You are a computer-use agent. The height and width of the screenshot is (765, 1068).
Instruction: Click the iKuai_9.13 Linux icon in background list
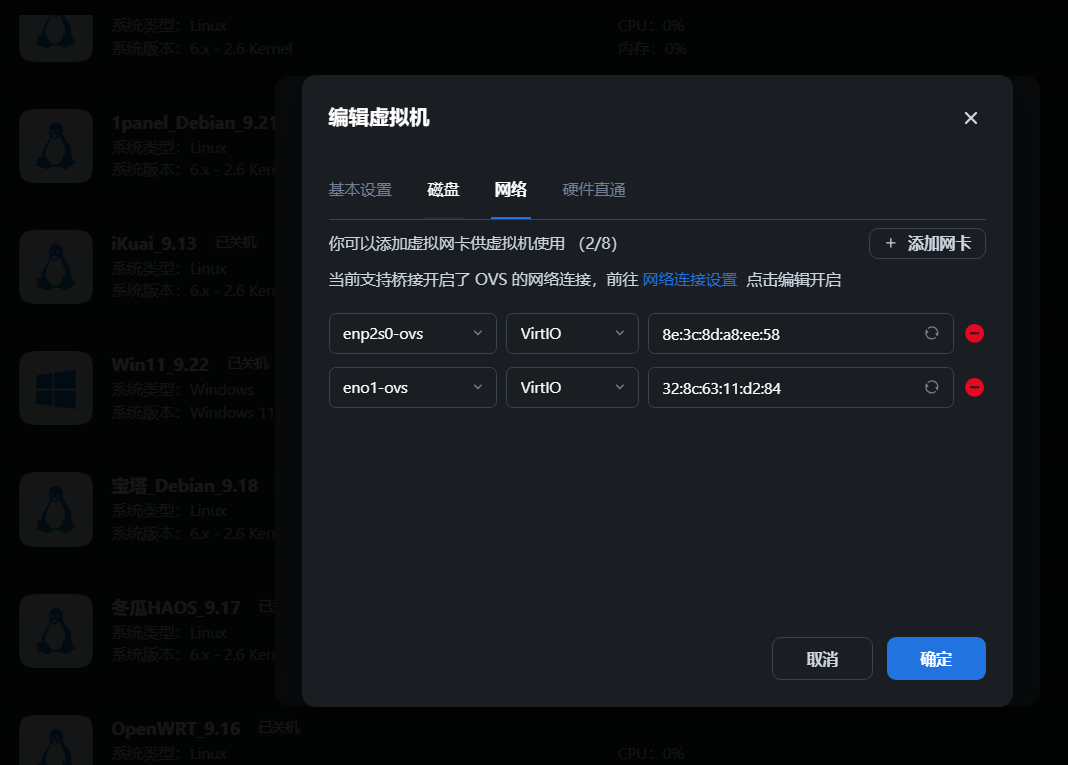[56, 267]
